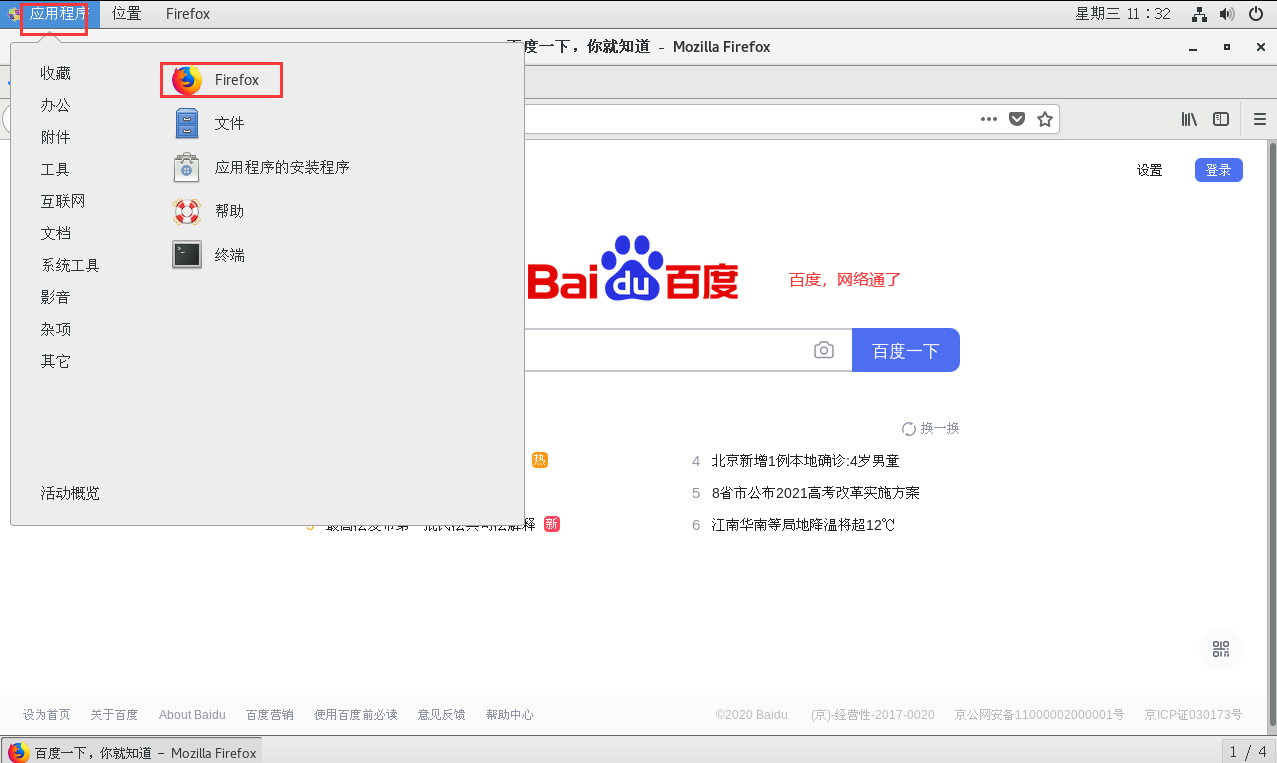Screen dimensions: 1277x763
Task: Select the 收藏 favorites category
Action: click(x=56, y=73)
